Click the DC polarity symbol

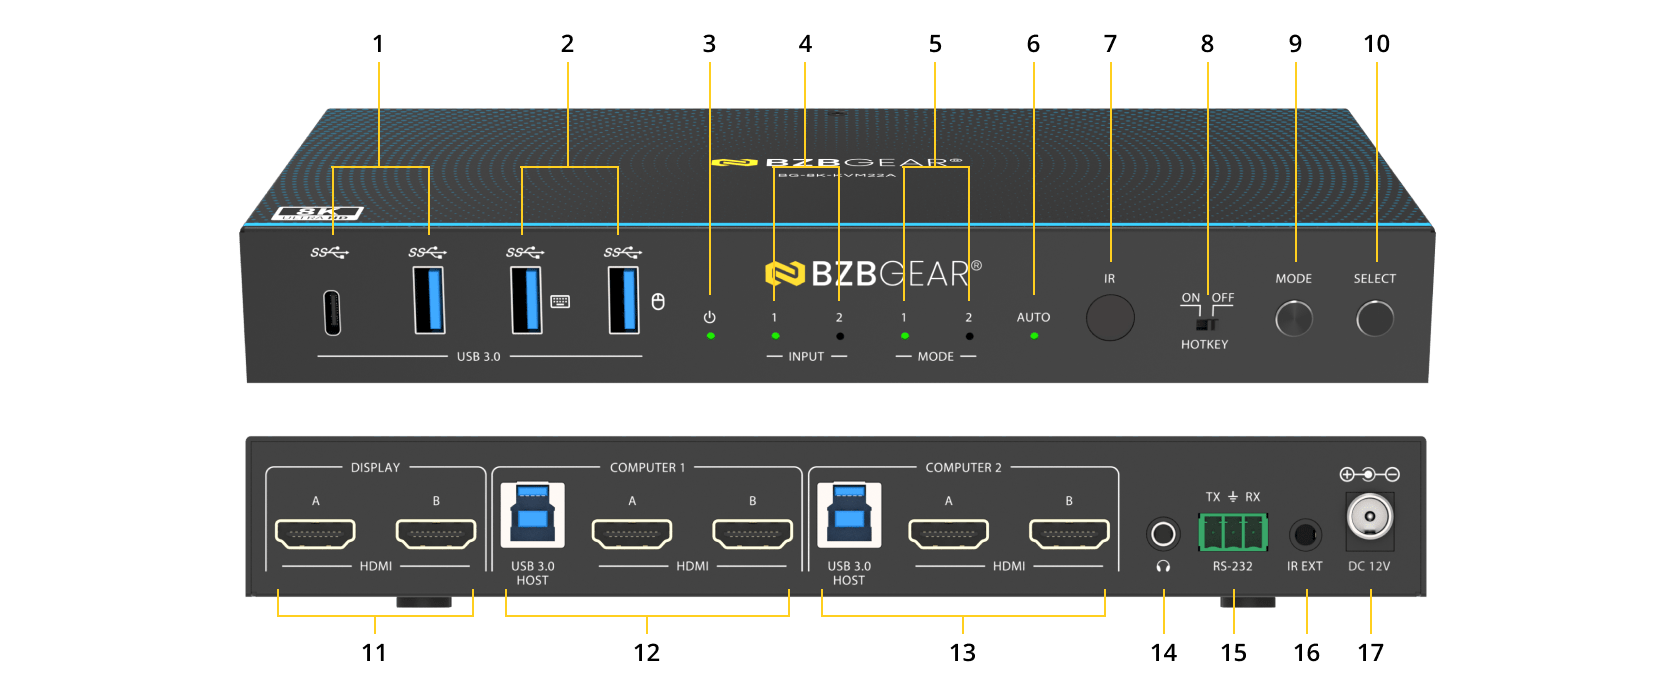click(x=1369, y=474)
